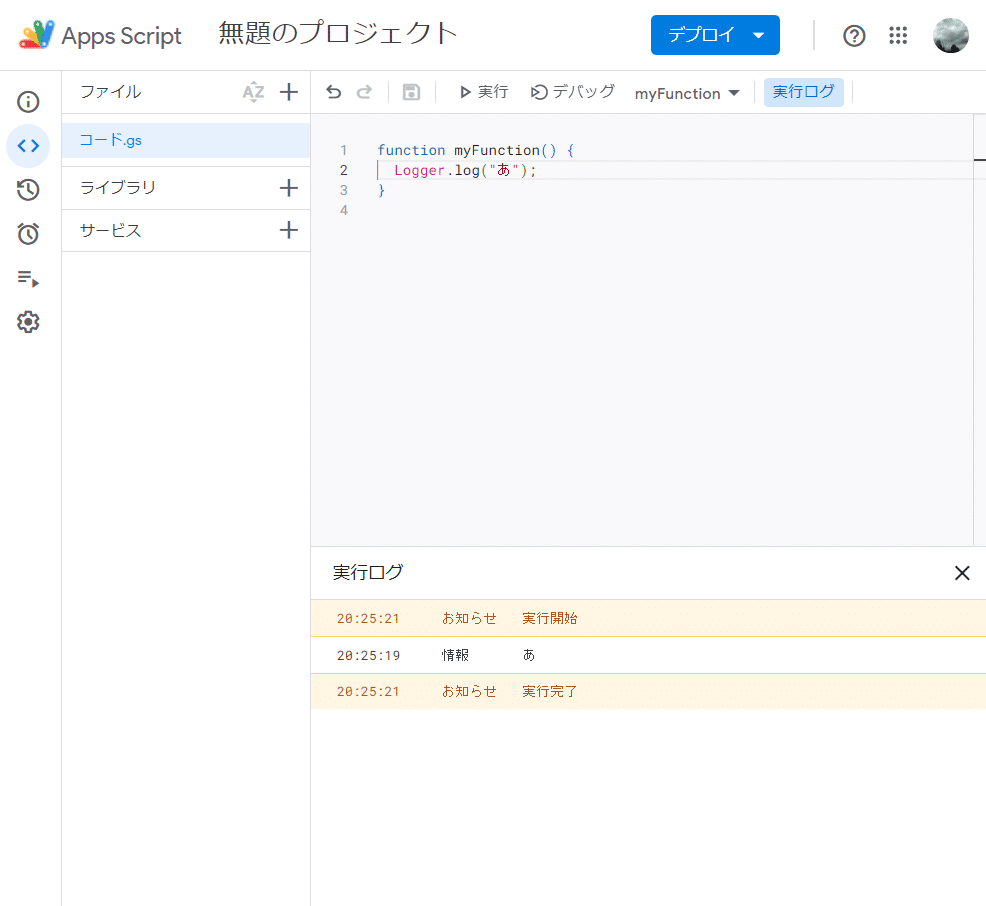986x906 pixels.
Task: Select the コード.gs file
Action: 186,140
